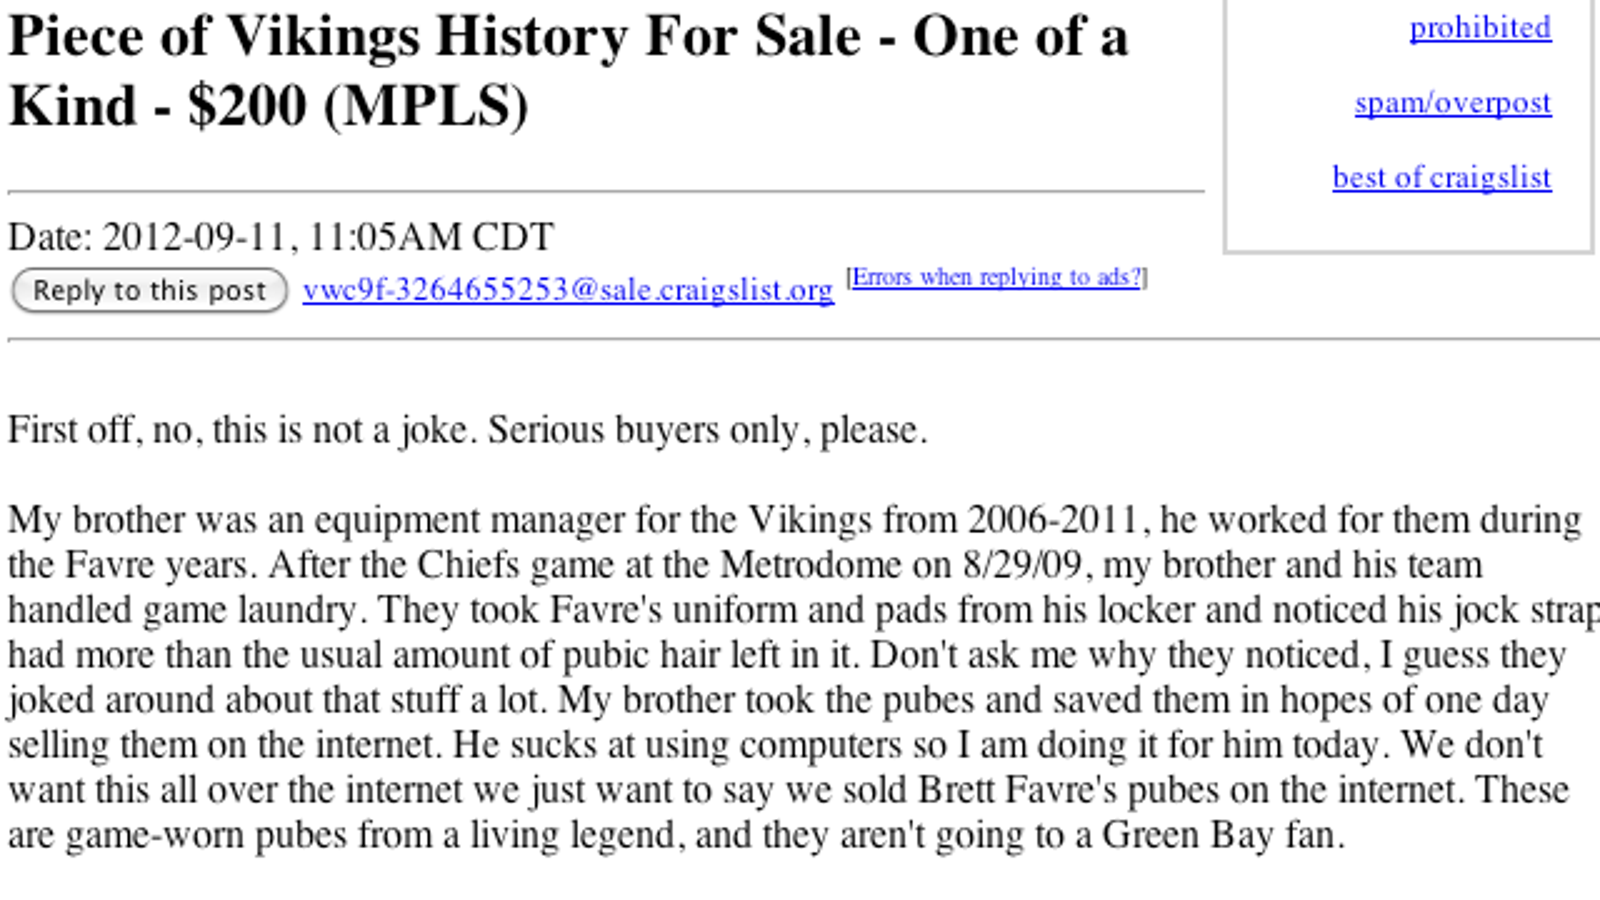The height and width of the screenshot is (900, 1600).
Task: Flag the post as prohibited
Action: pyautogui.click(x=1480, y=28)
